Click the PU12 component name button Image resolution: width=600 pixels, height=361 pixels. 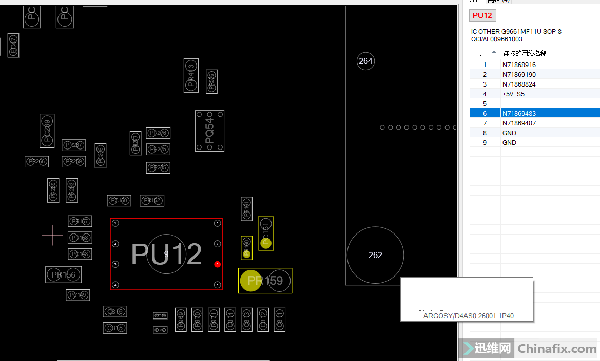482,15
